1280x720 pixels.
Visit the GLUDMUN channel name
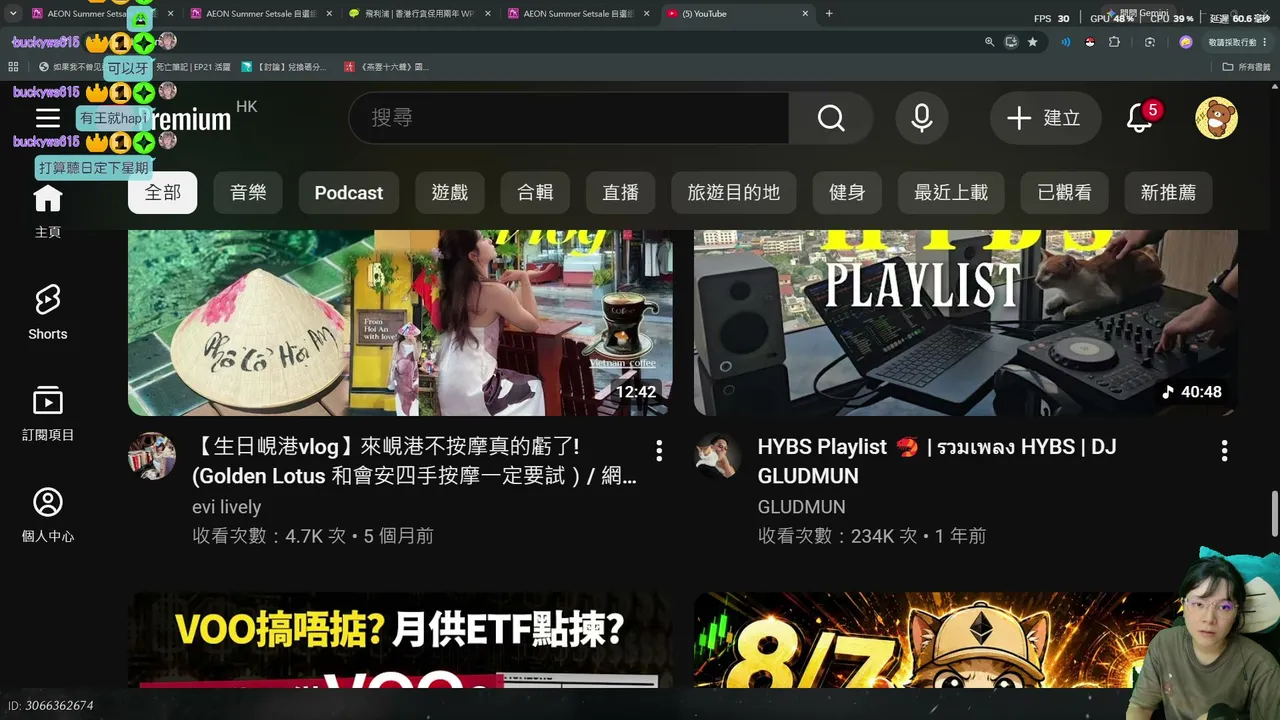pyautogui.click(x=802, y=507)
